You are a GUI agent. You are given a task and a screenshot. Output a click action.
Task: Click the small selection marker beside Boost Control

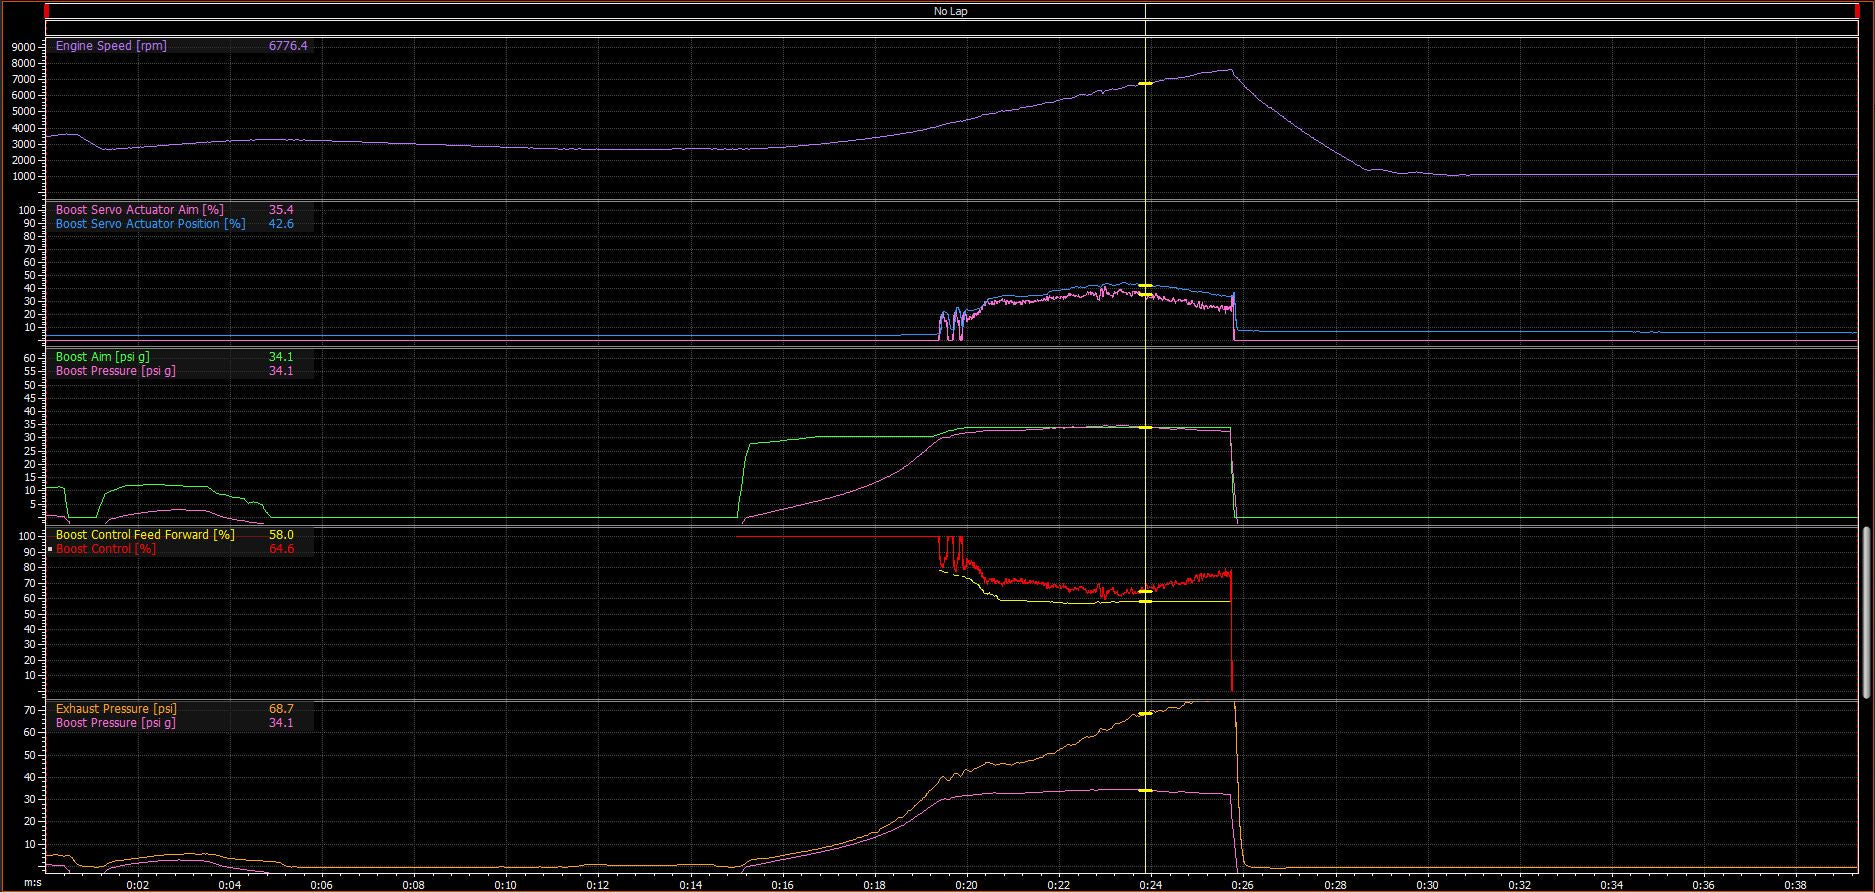tap(50, 550)
